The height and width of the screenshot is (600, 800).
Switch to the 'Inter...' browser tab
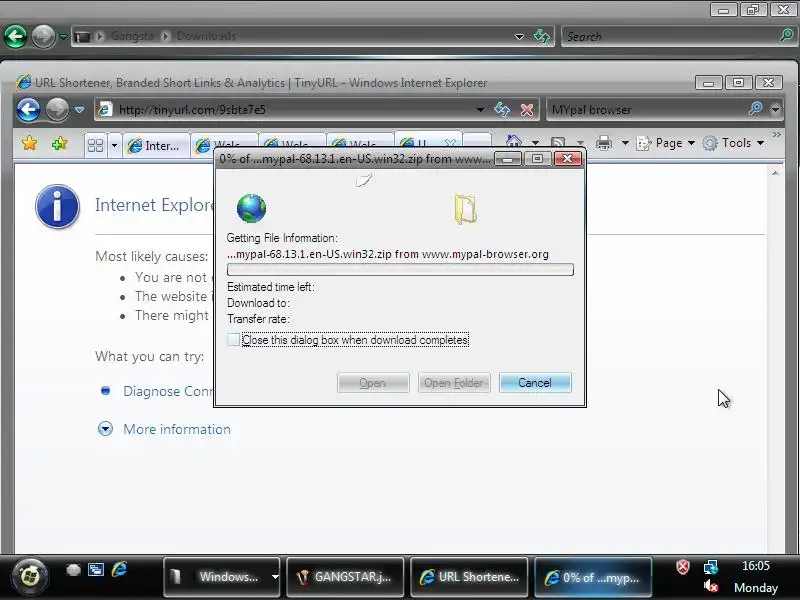[x=156, y=146]
